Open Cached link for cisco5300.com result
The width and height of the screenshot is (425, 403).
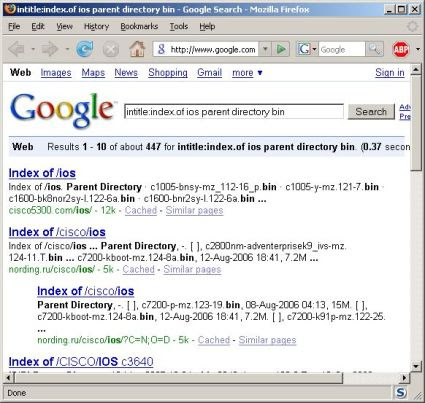coord(141,210)
